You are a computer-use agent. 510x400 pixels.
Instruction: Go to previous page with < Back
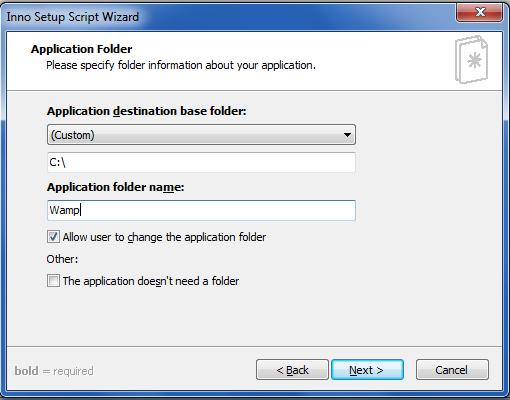[292, 370]
